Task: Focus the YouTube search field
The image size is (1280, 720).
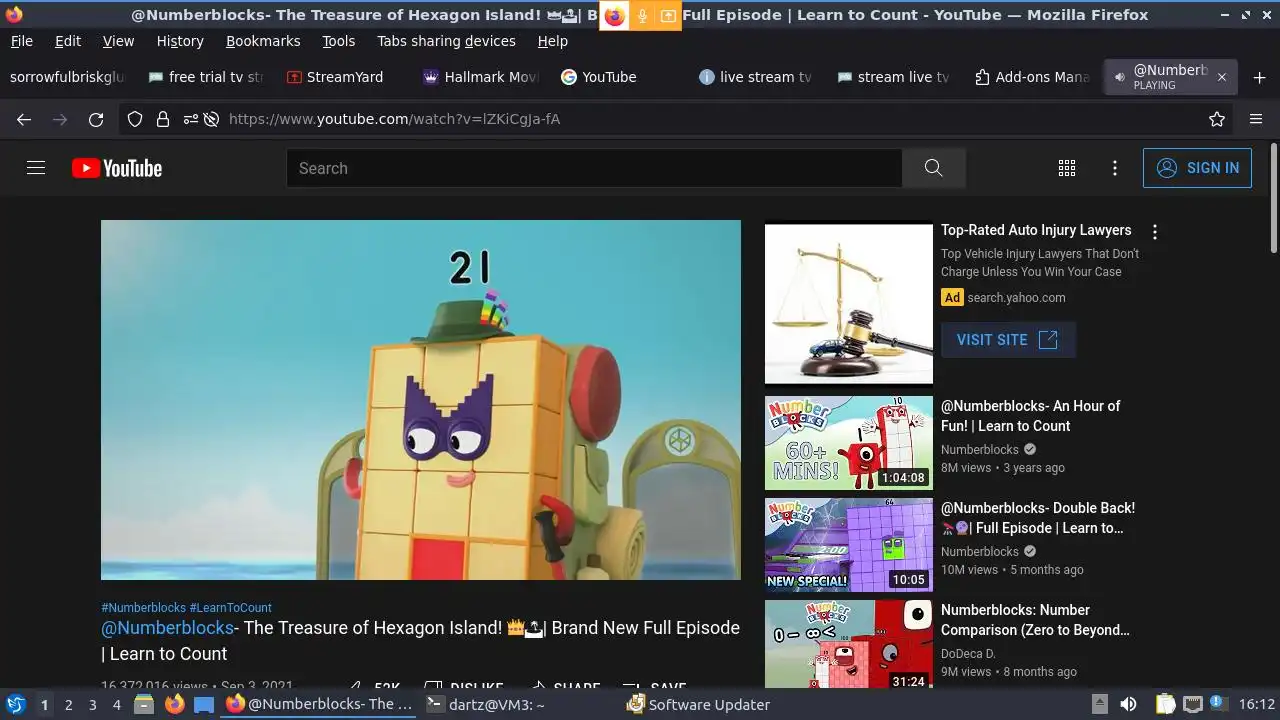Action: pyautogui.click(x=594, y=168)
